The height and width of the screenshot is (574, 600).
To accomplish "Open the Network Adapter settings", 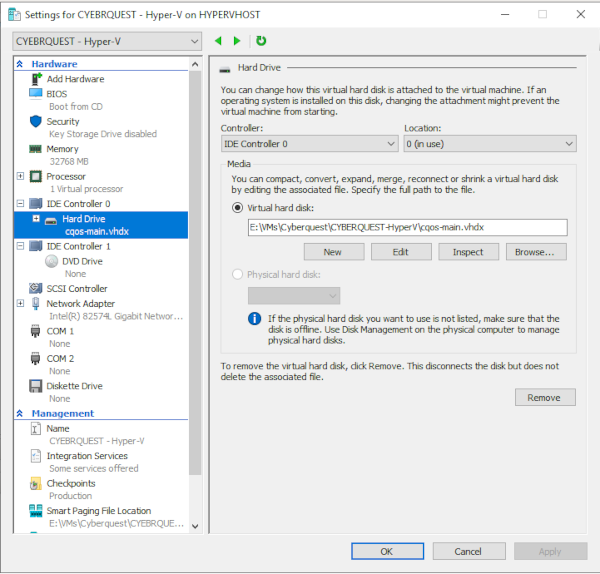I will coord(80,303).
